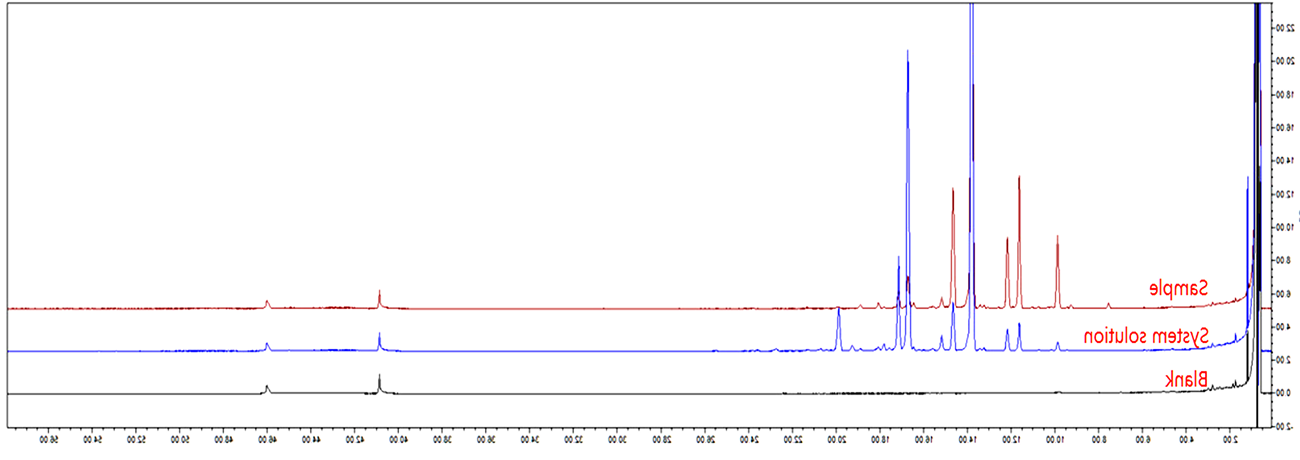1300x460 pixels.
Task: Click the 30.00 tick on the time axis
Action: (x=619, y=440)
